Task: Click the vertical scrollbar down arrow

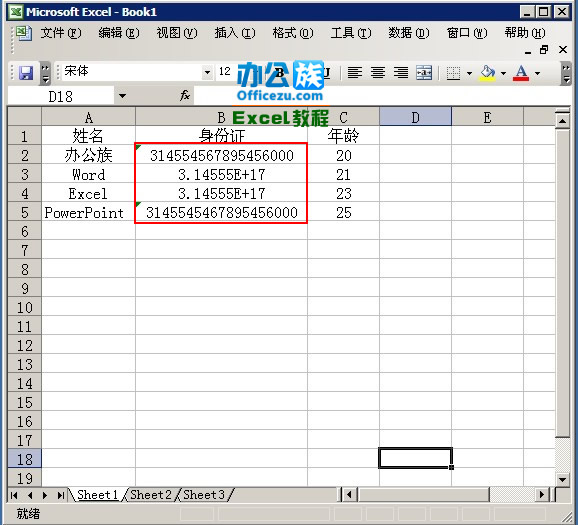Action: coord(563,479)
